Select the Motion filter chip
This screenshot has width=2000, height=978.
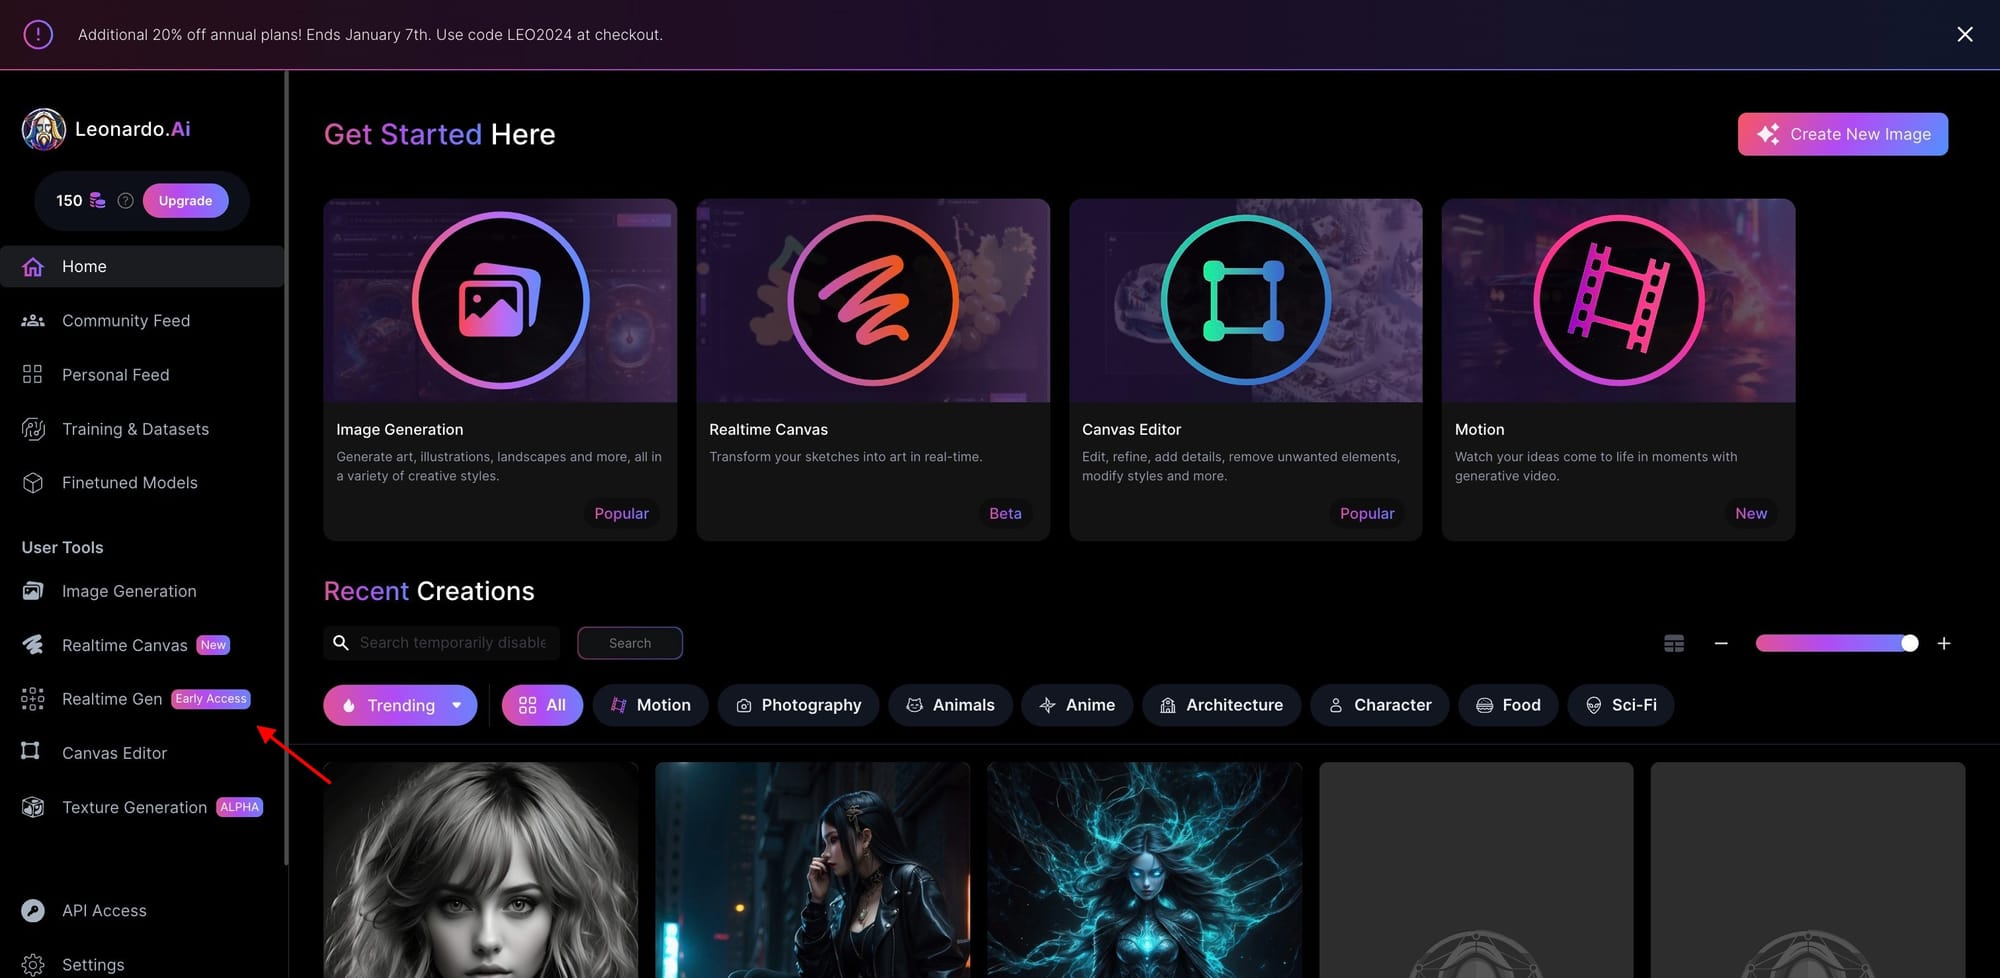[651, 705]
